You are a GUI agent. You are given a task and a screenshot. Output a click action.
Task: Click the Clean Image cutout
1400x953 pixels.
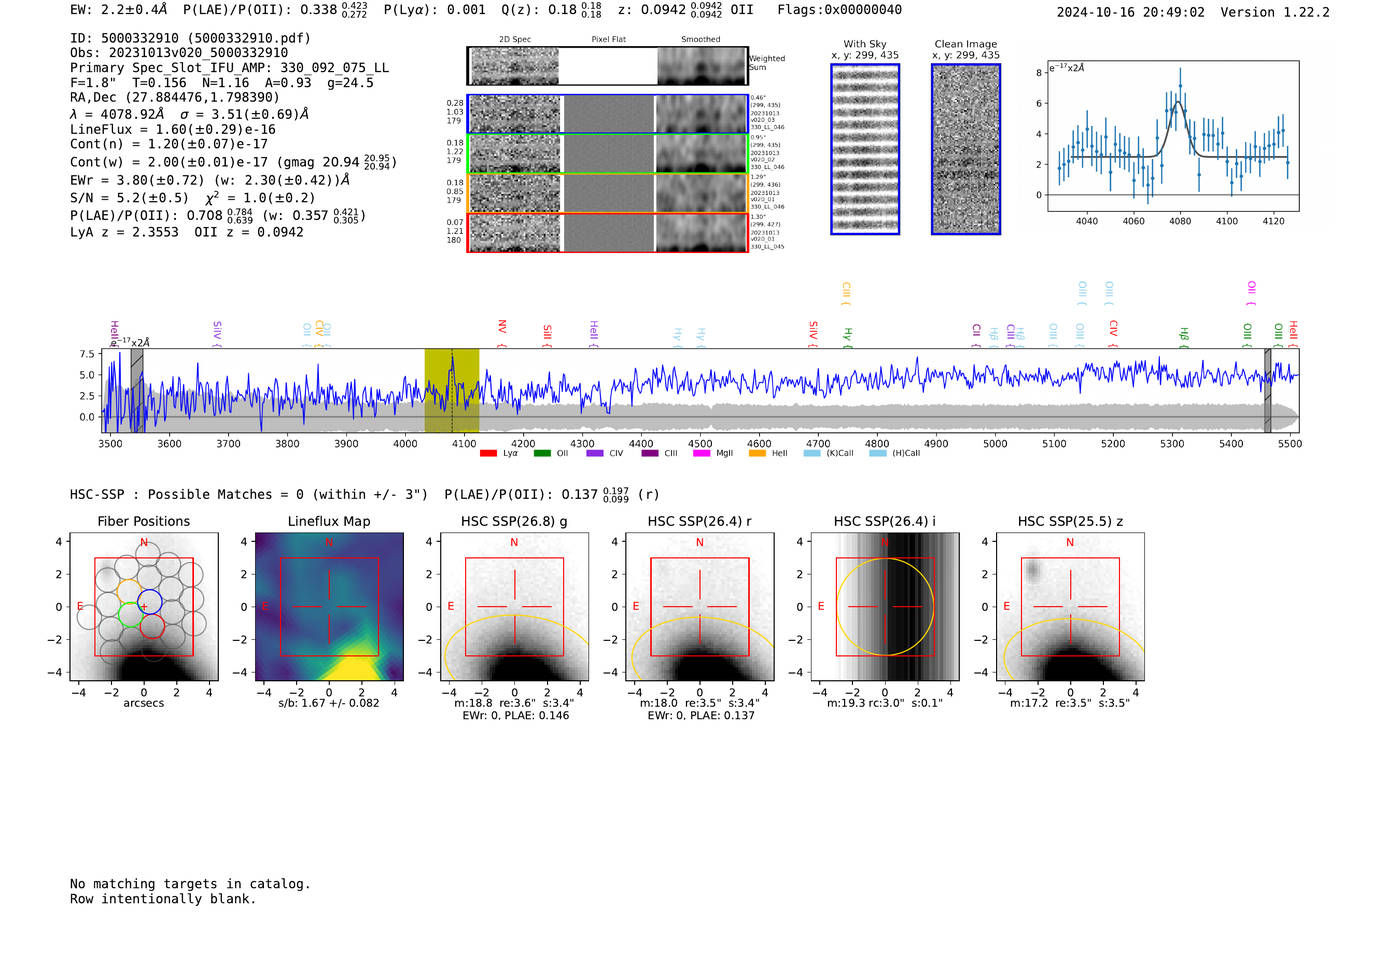pos(966,149)
